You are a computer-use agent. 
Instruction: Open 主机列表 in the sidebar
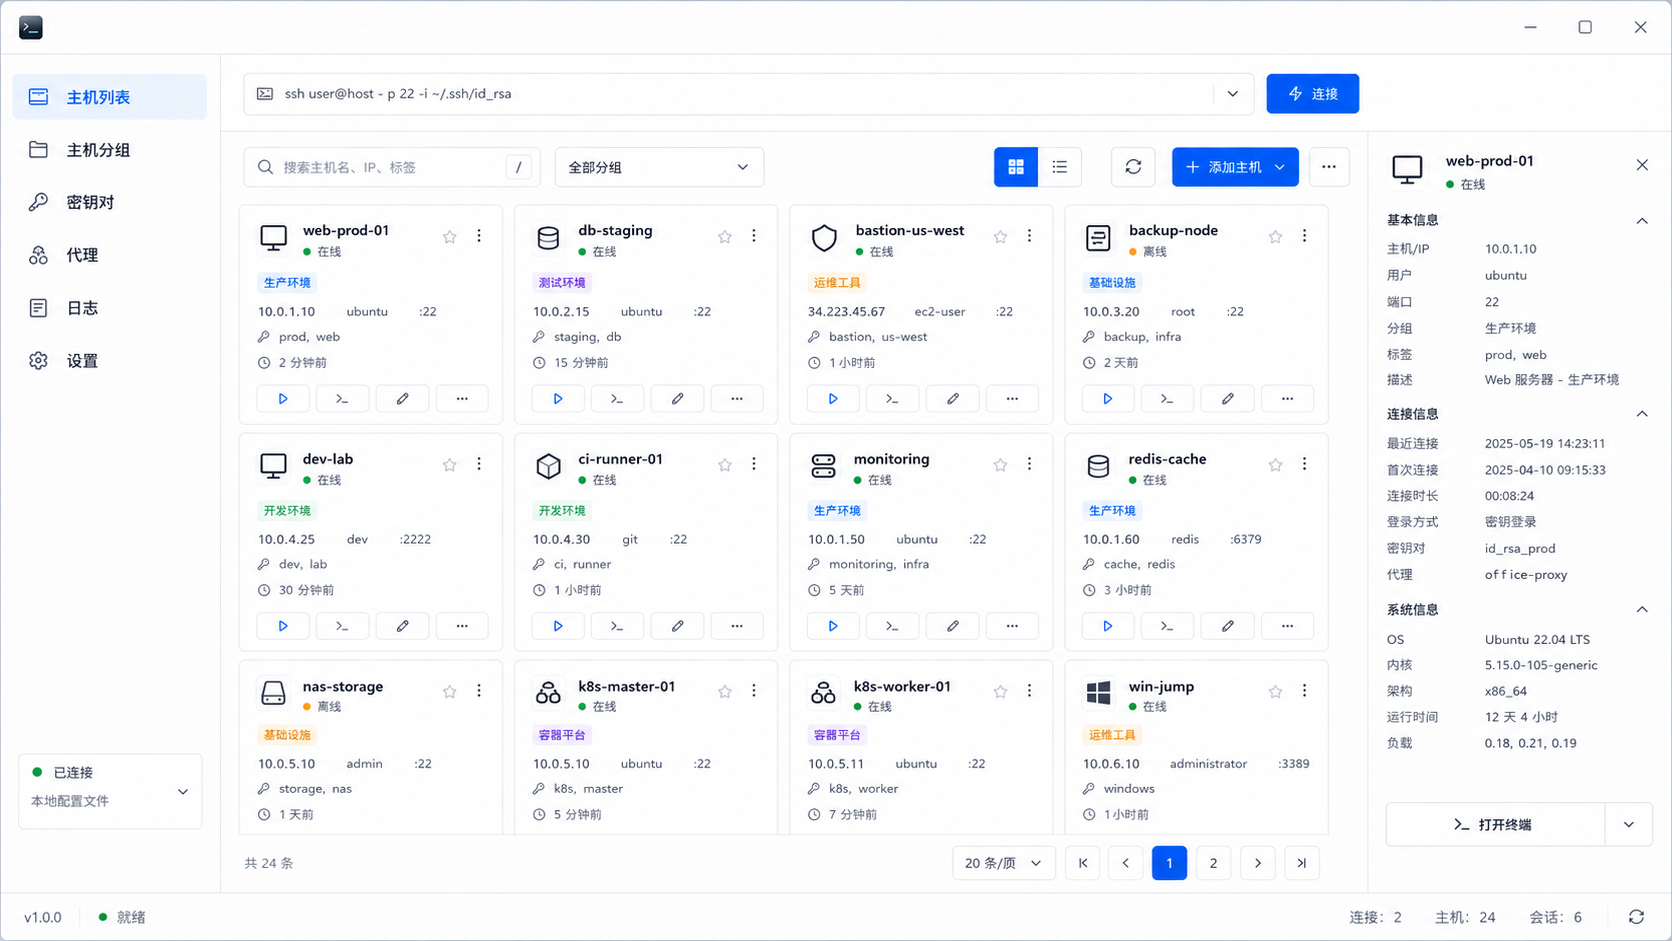tap(110, 97)
